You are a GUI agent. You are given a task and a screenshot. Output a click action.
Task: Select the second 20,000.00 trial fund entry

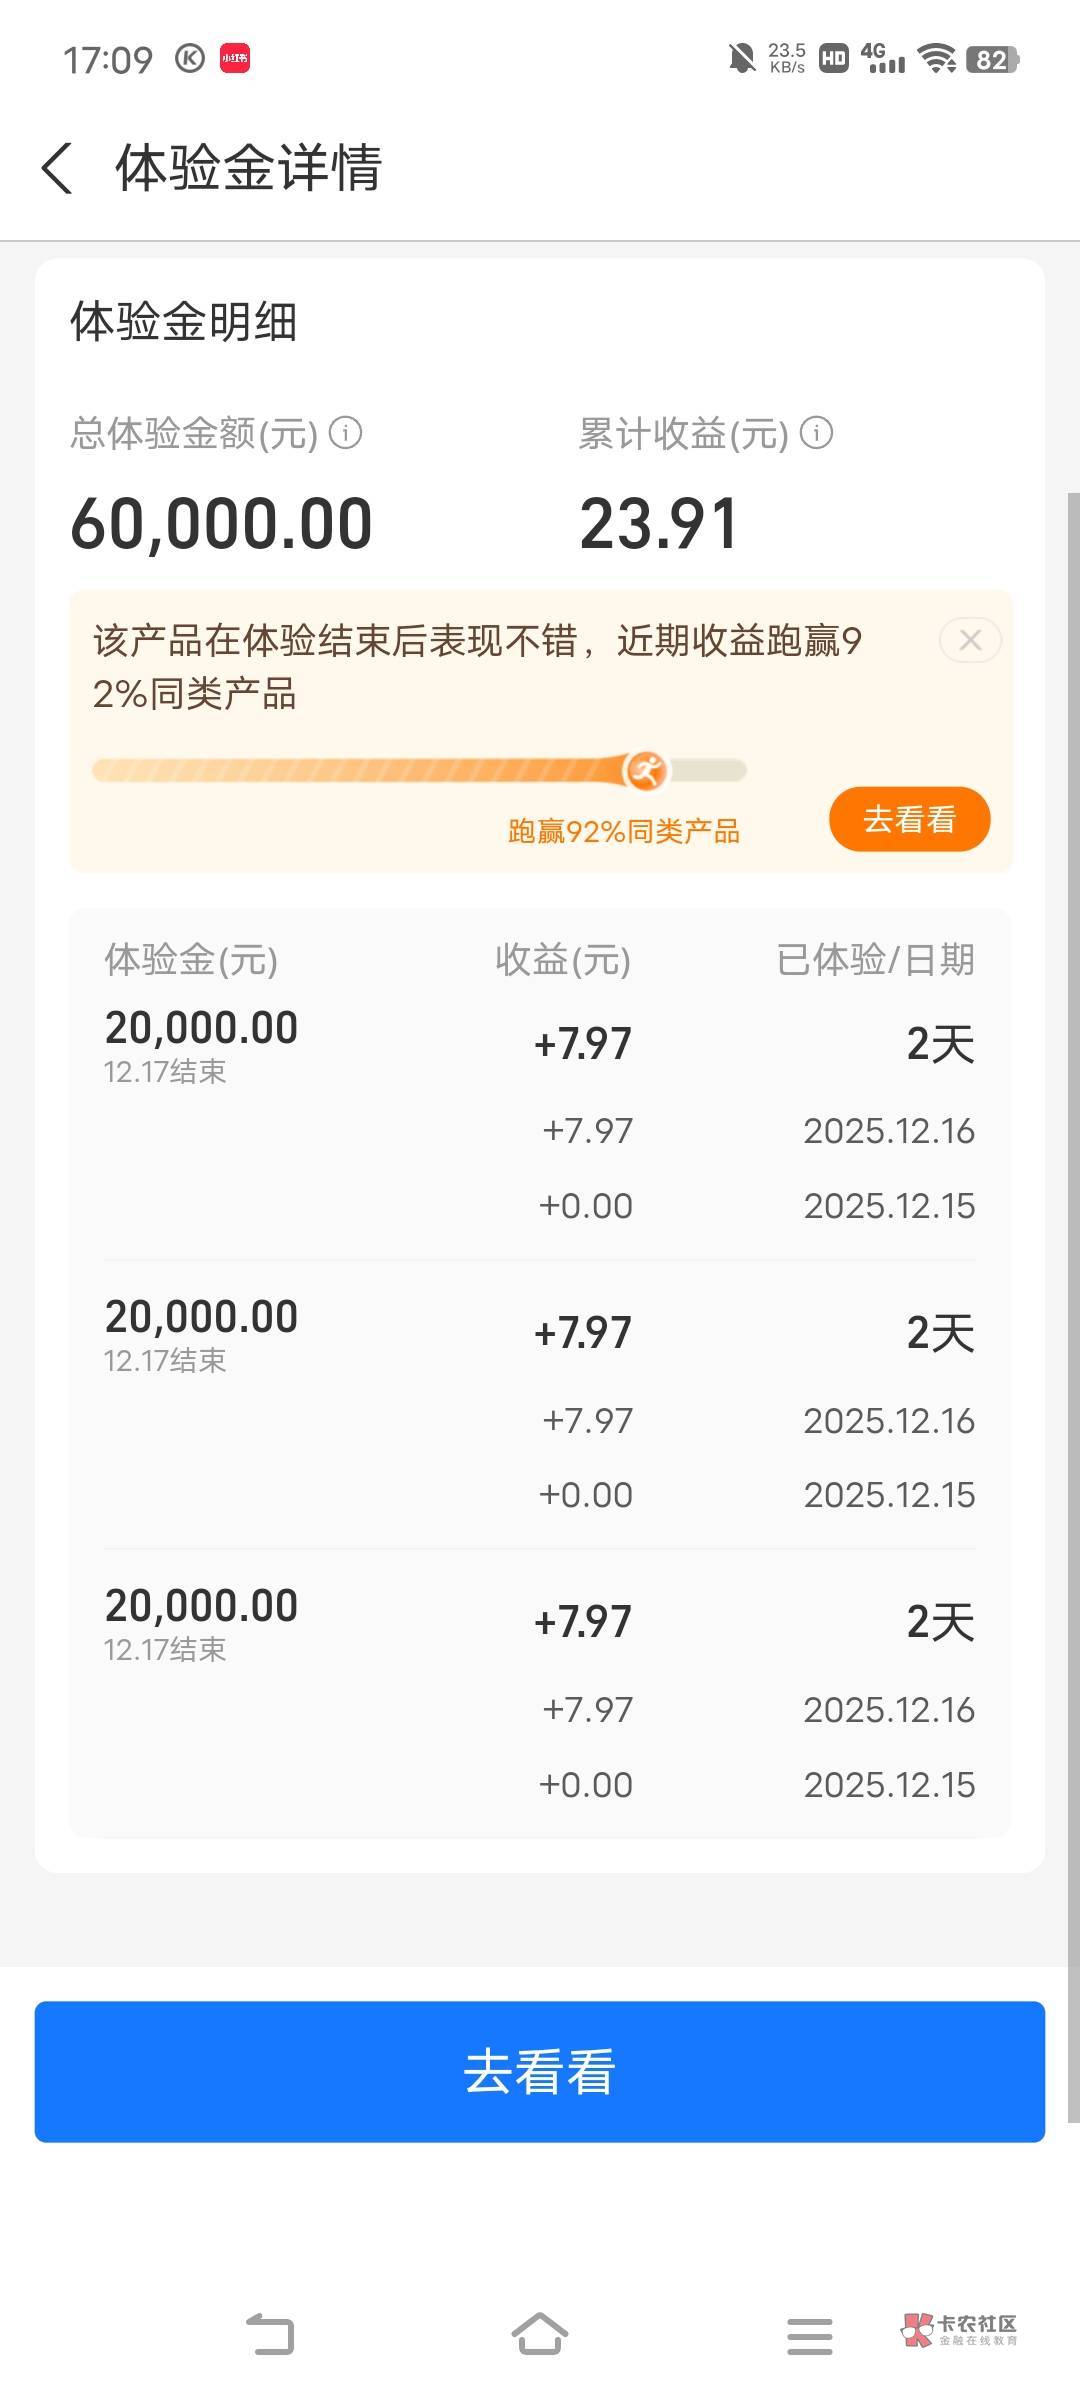[201, 1317]
